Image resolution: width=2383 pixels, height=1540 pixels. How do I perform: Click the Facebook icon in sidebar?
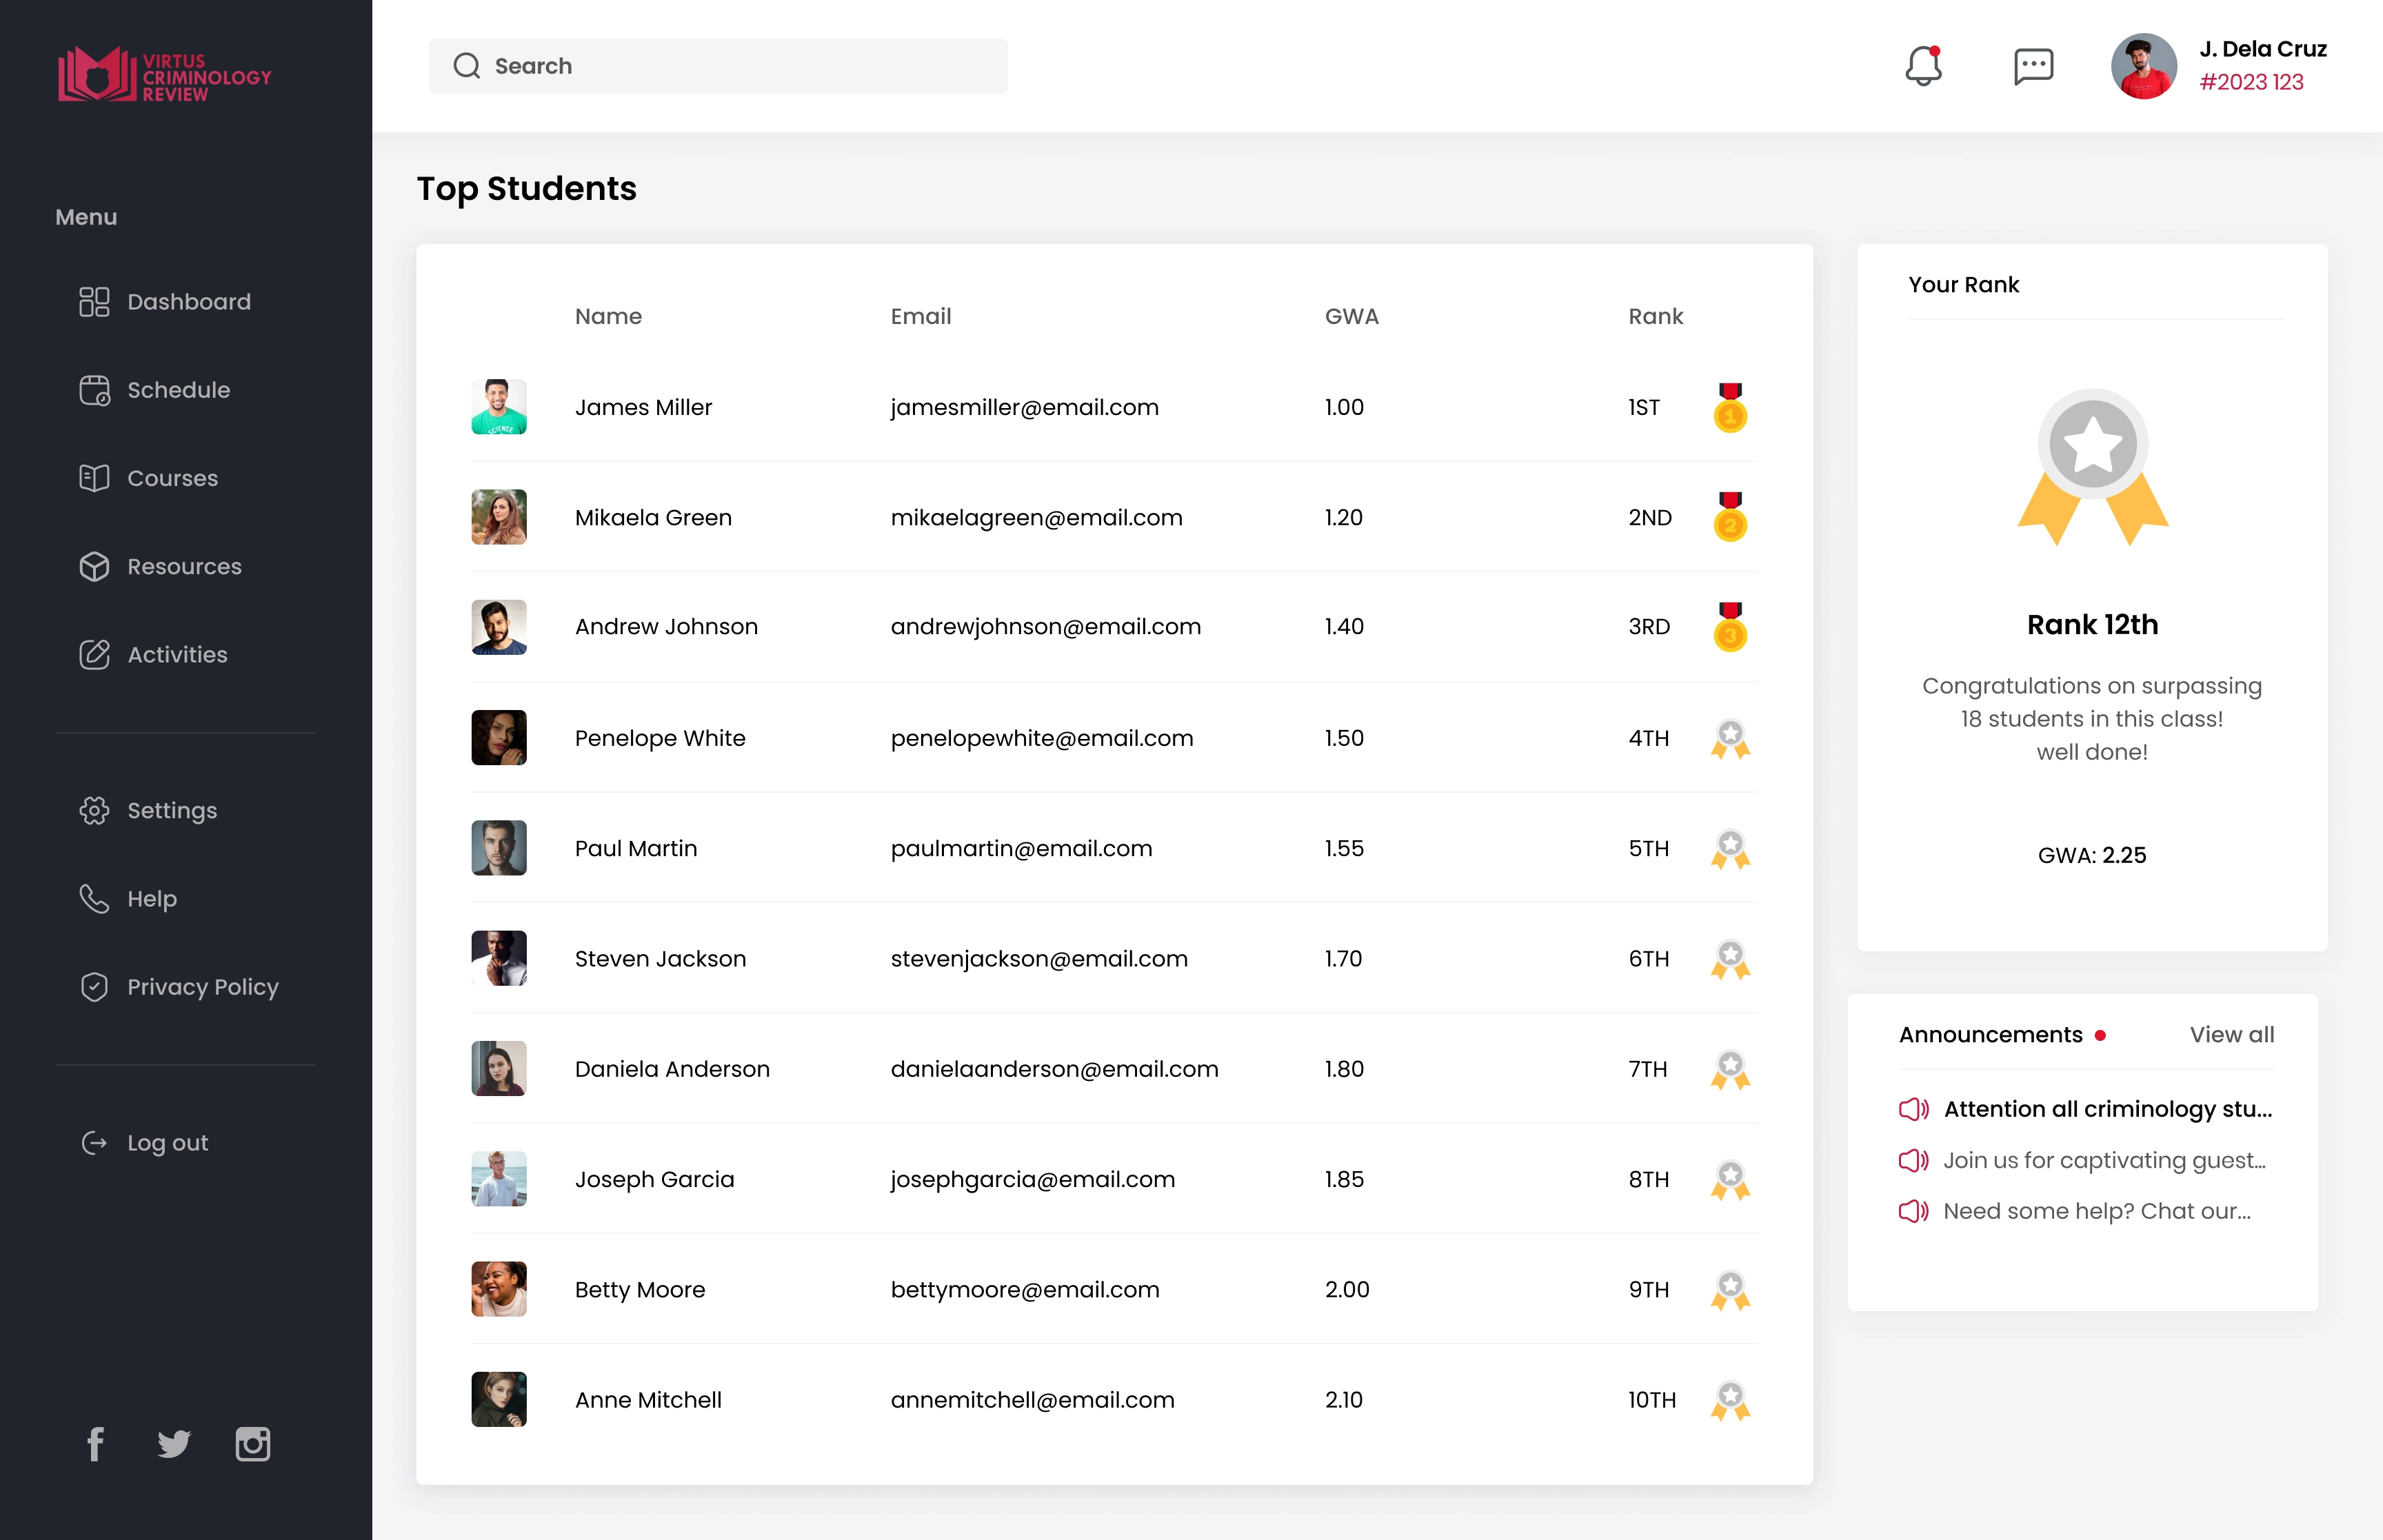tap(96, 1444)
